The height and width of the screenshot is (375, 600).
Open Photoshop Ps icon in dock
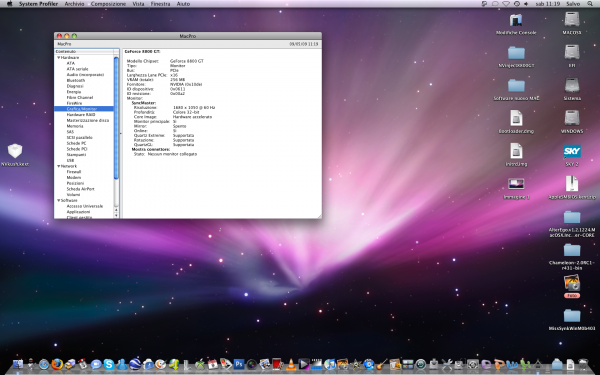(239, 364)
